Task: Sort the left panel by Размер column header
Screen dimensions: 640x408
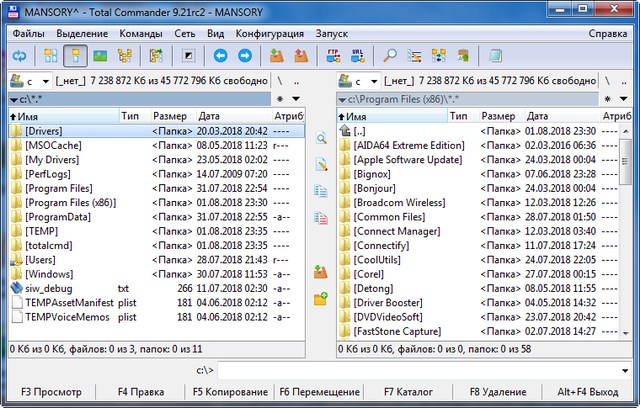Action: (172, 116)
